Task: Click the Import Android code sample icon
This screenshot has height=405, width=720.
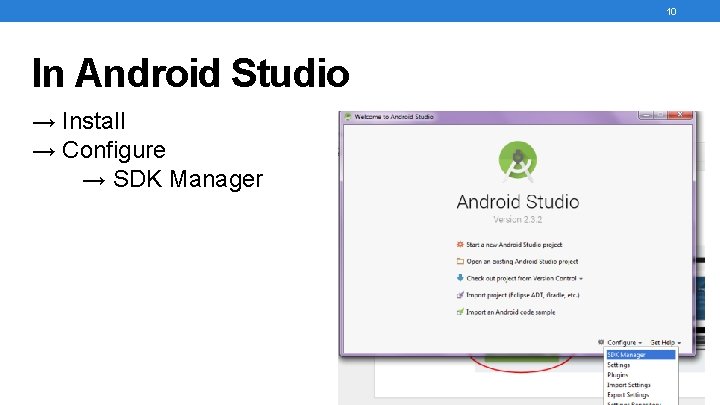Action: click(460, 312)
